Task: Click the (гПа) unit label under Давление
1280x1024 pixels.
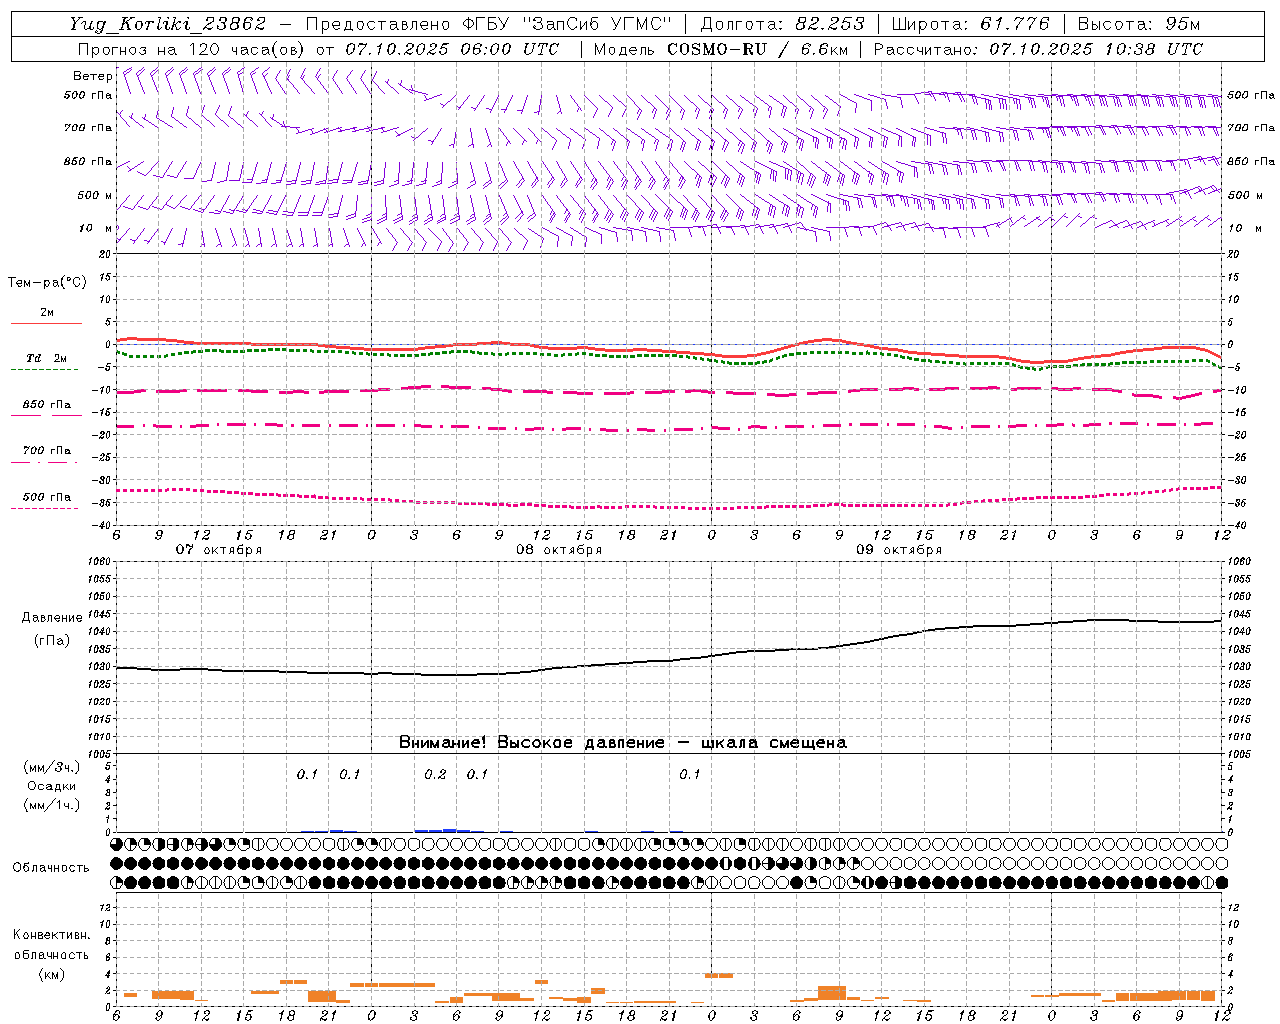Action: tap(51, 641)
